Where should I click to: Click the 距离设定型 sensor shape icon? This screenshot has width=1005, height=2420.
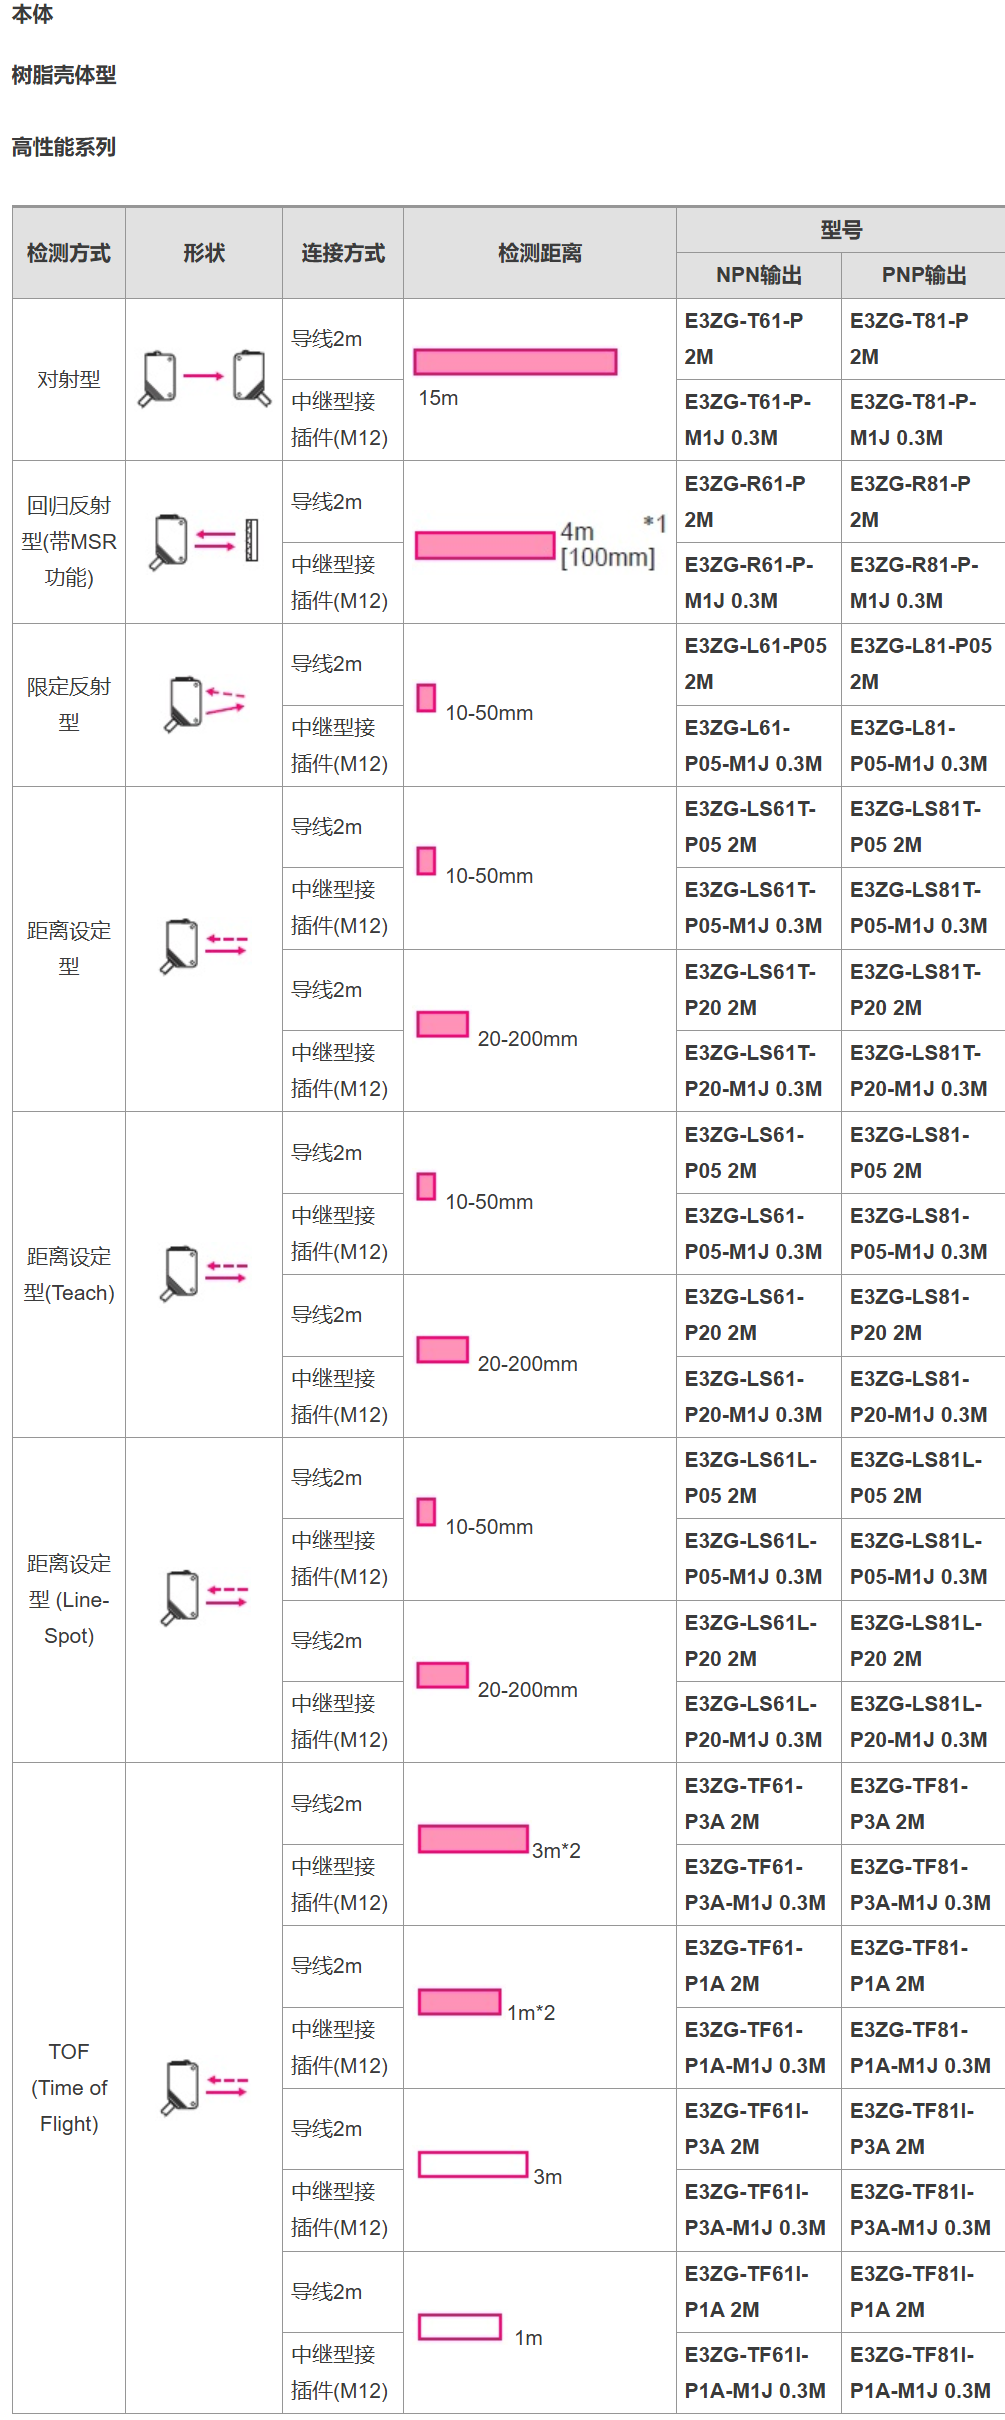[204, 946]
